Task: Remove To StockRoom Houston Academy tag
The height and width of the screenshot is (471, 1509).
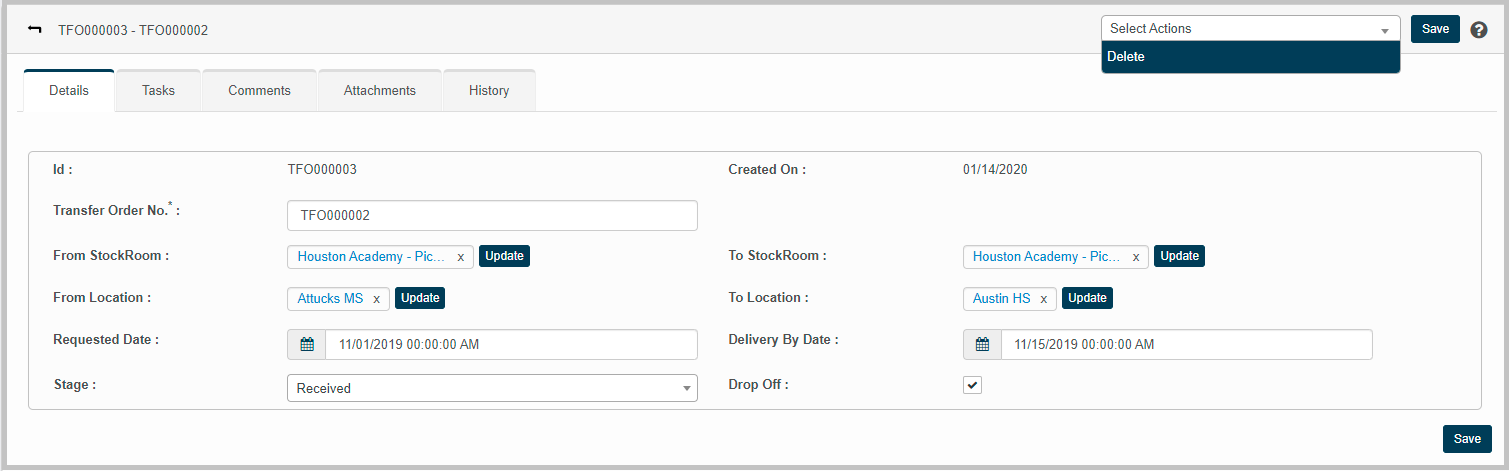Action: point(1135,257)
